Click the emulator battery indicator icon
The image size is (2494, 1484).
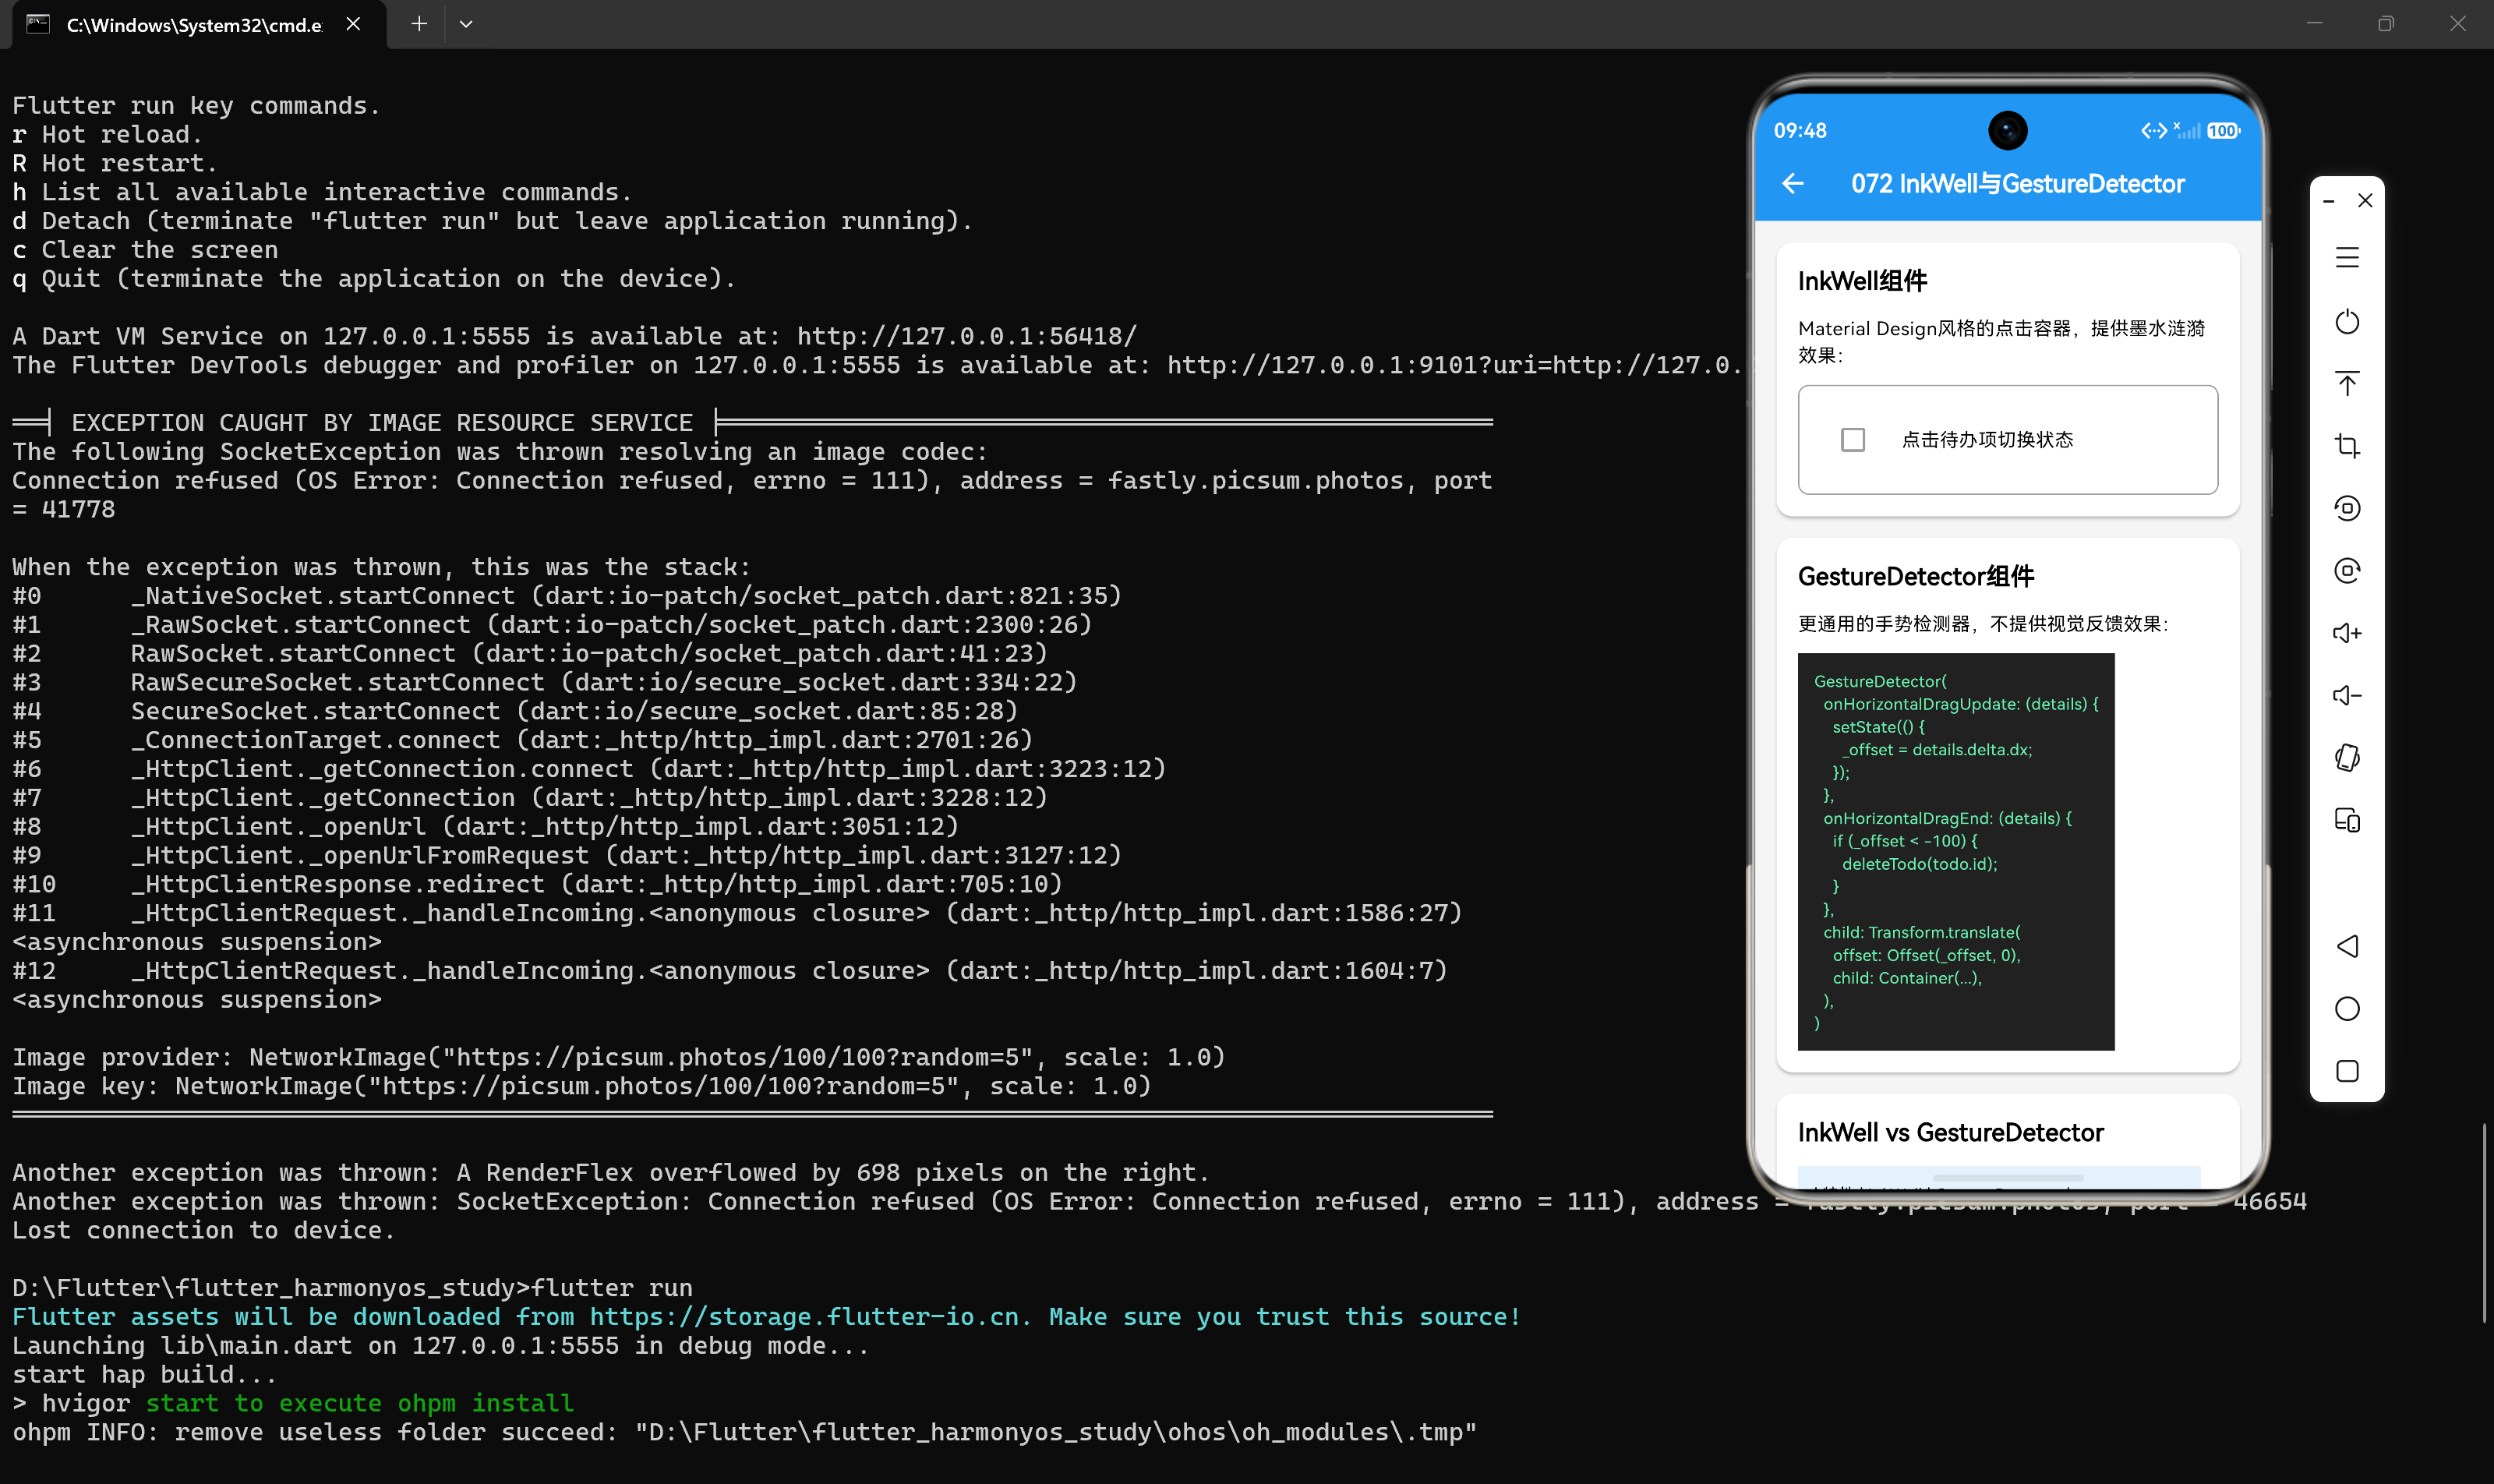[2224, 131]
